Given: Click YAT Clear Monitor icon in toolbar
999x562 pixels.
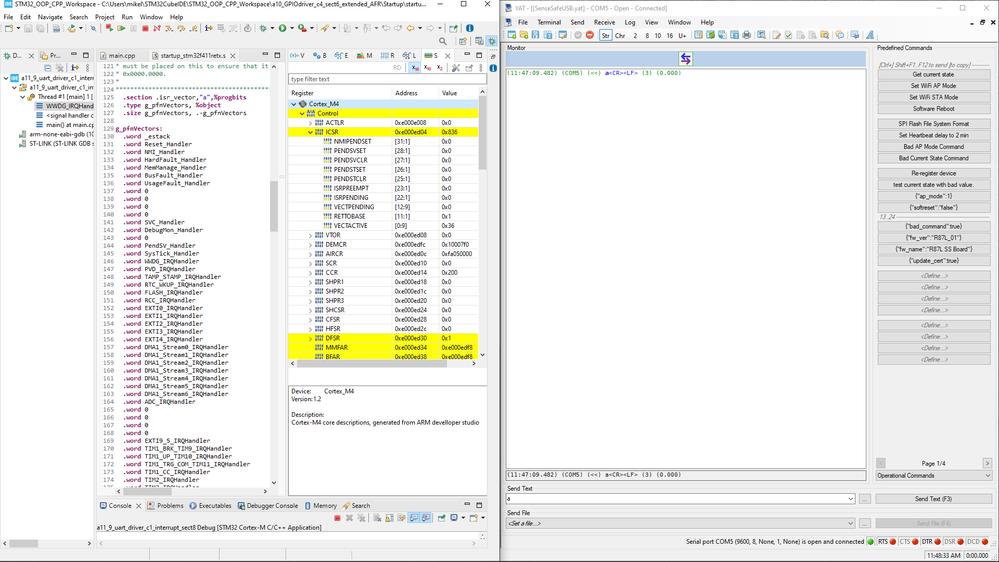Looking at the screenshot, I should click(x=698, y=35).
